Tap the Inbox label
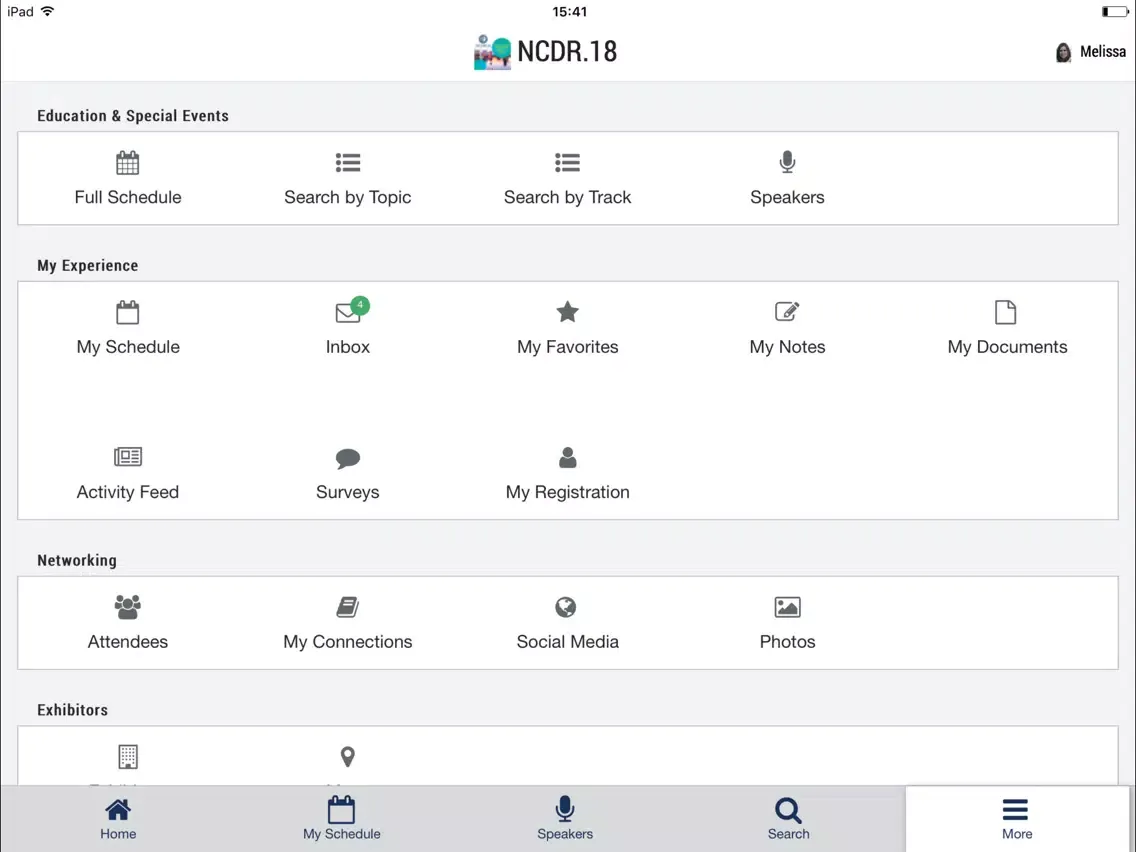 pyautogui.click(x=348, y=347)
